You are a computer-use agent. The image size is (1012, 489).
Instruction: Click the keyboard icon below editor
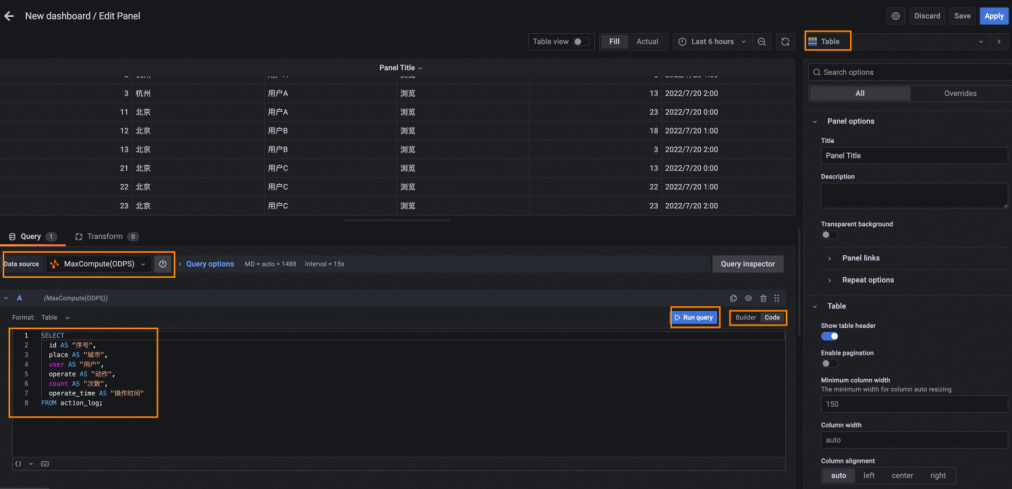tap(45, 464)
